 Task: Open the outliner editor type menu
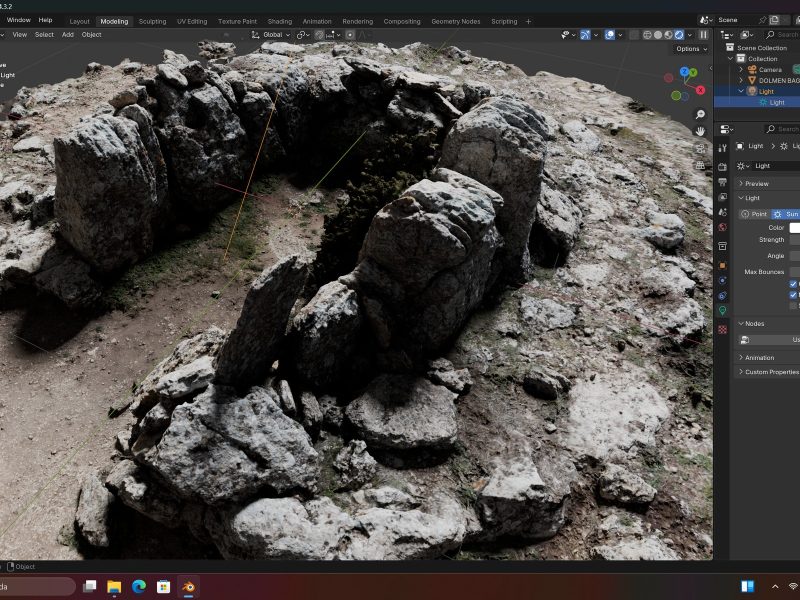(727, 35)
